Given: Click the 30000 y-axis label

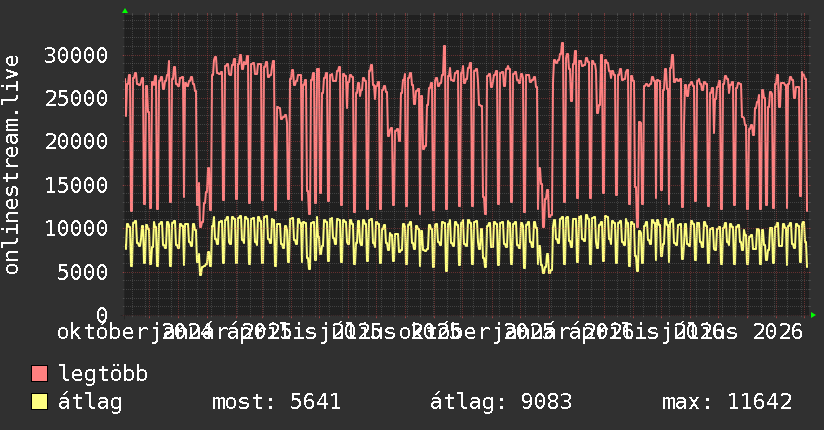Looking at the screenshot, I should coord(76,55).
